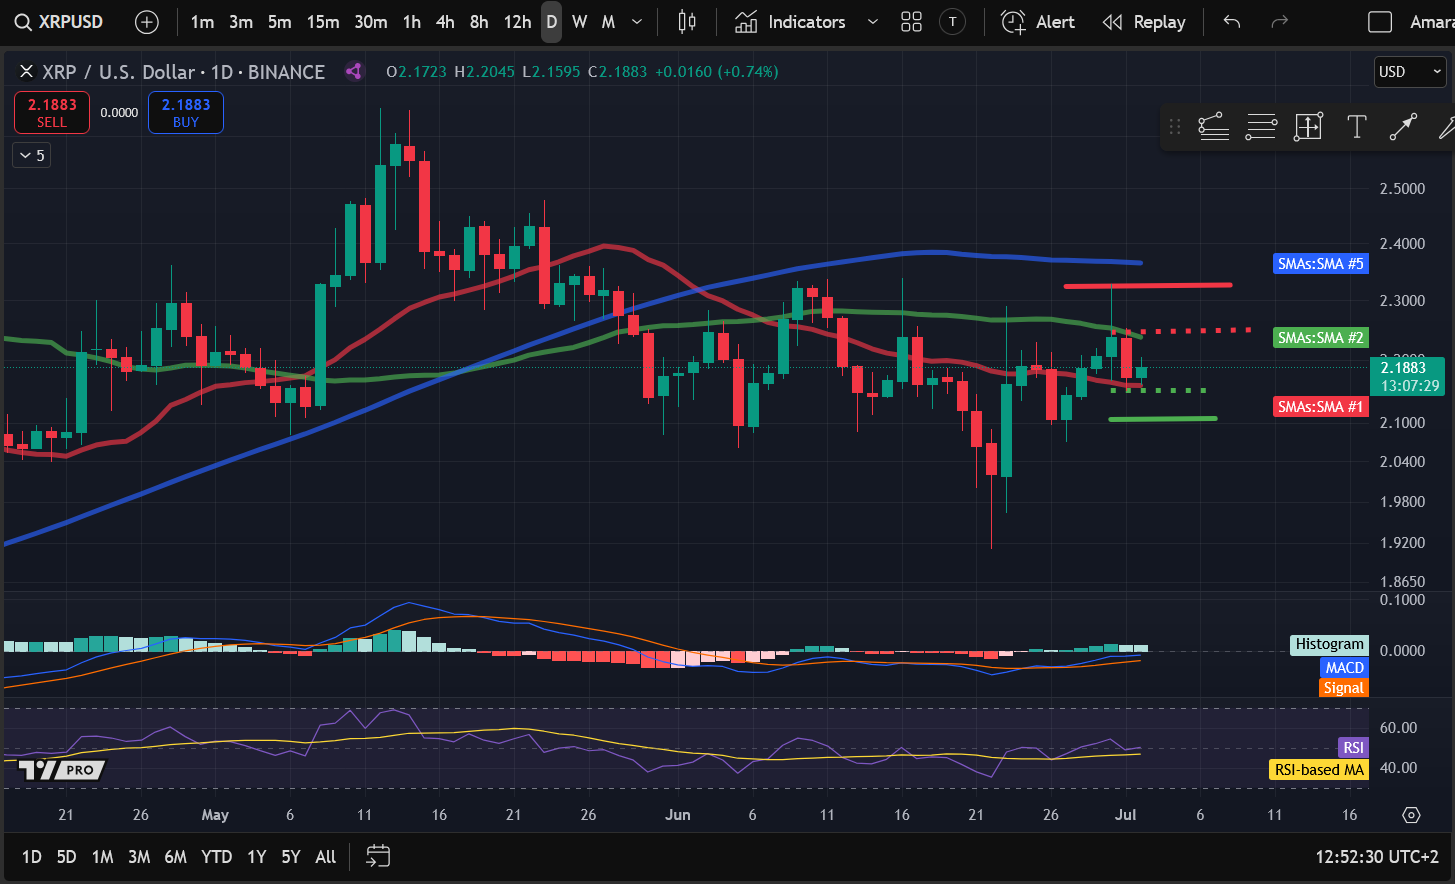Show All available data range

326,857
